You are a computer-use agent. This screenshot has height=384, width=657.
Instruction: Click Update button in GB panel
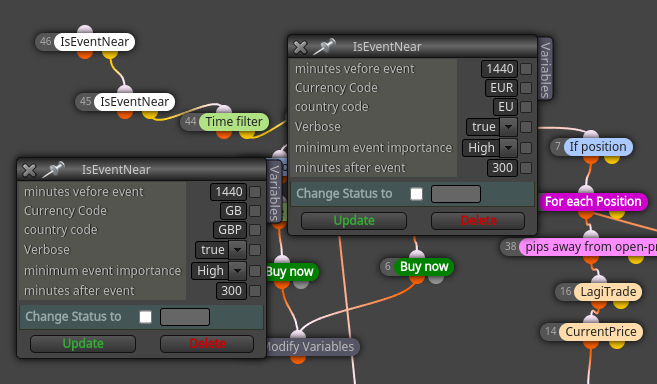[83, 344]
